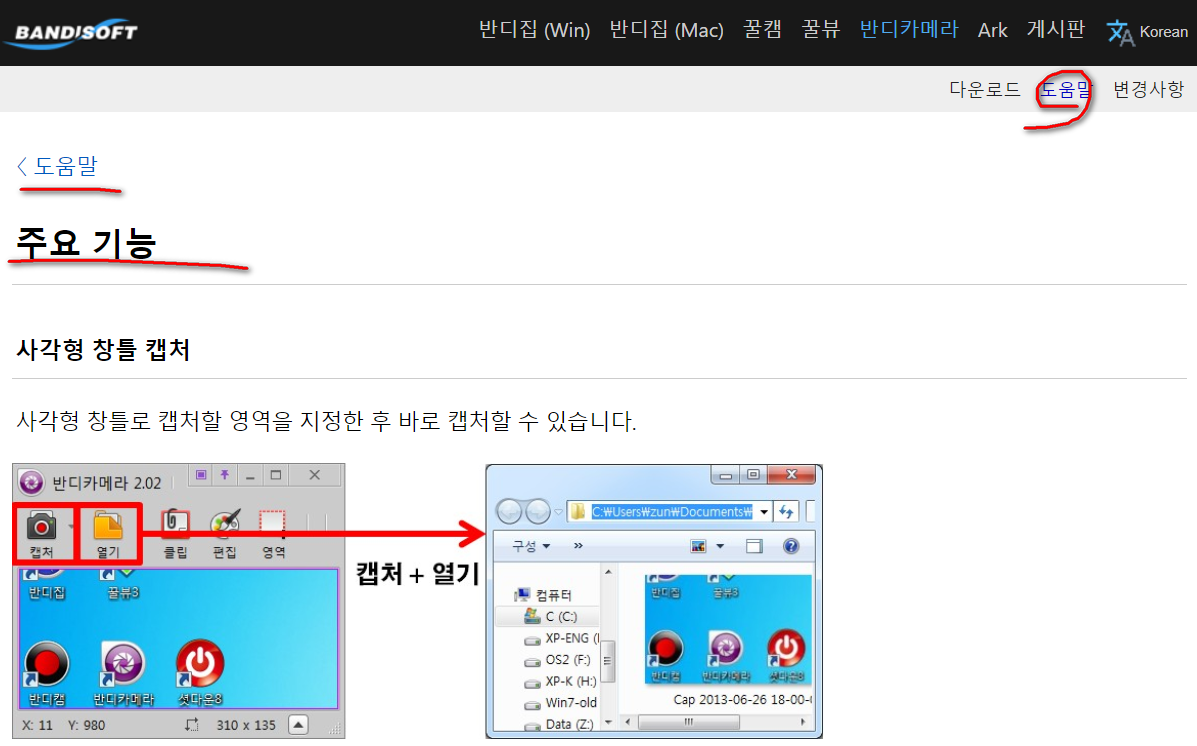Click the blue help question mark icon

[791, 546]
